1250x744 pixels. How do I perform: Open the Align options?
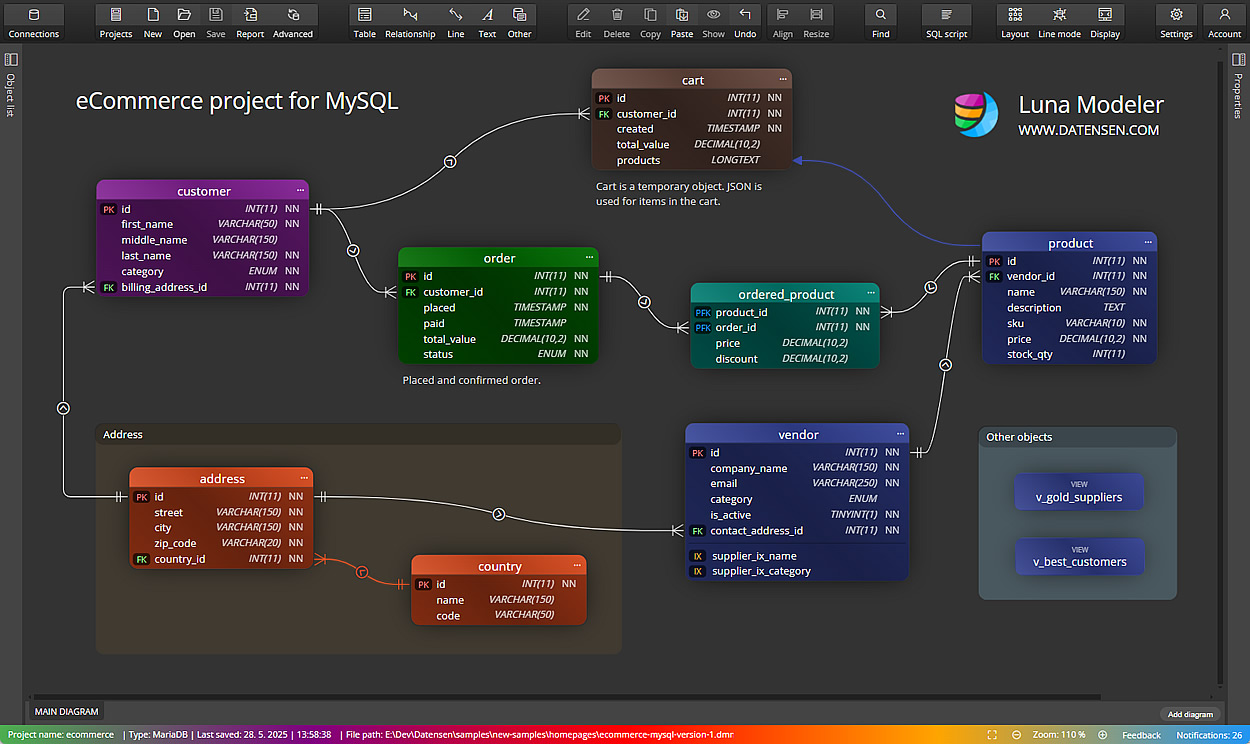(x=783, y=22)
